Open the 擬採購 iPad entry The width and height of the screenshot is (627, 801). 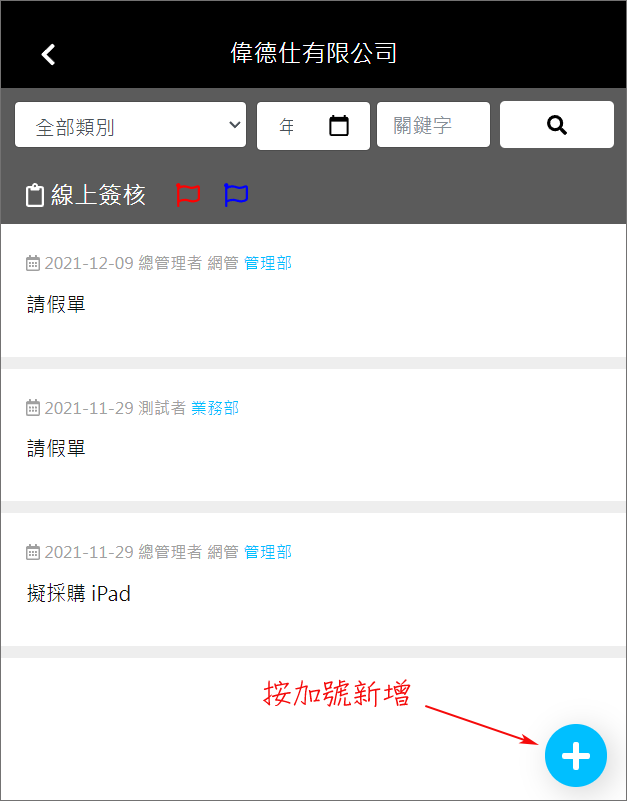tap(313, 580)
